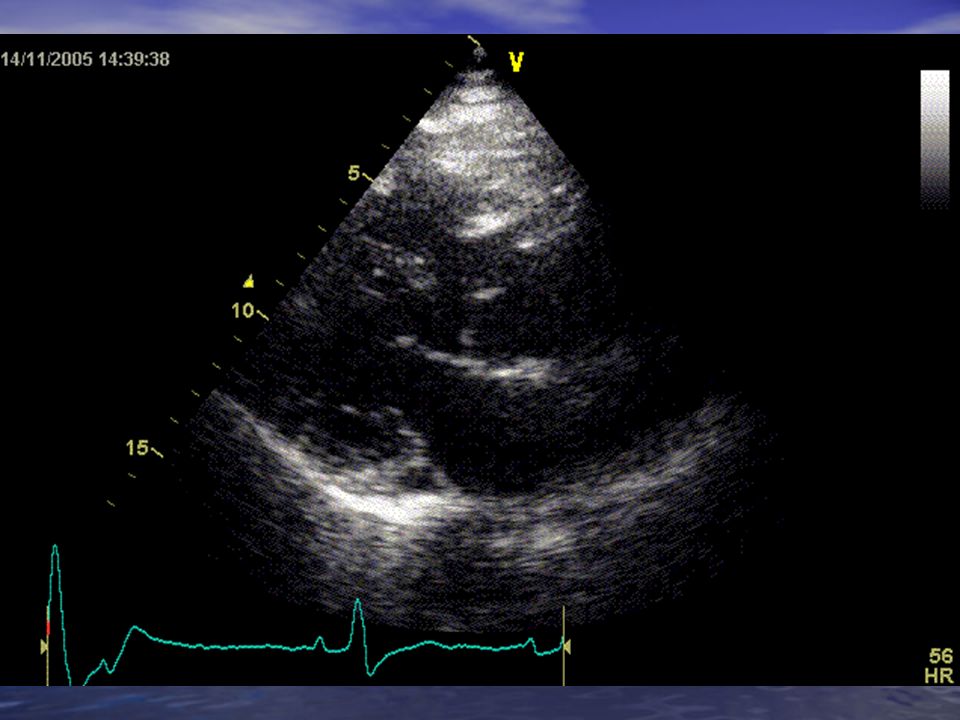Click the heart rate value 56

940,656
